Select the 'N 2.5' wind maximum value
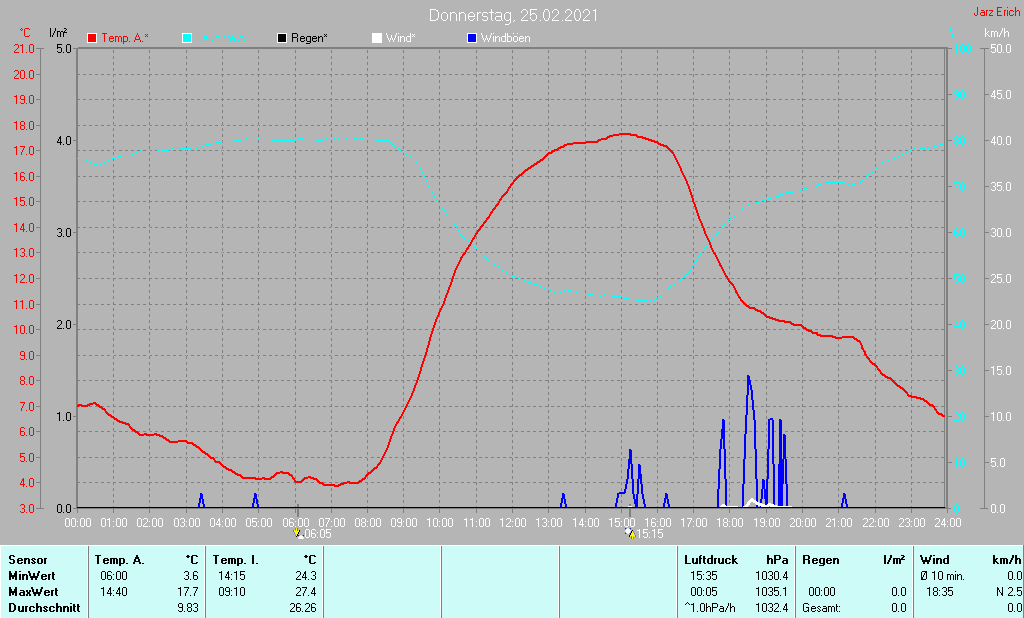Screen dimensions: 1024x618 [x=1008, y=592]
